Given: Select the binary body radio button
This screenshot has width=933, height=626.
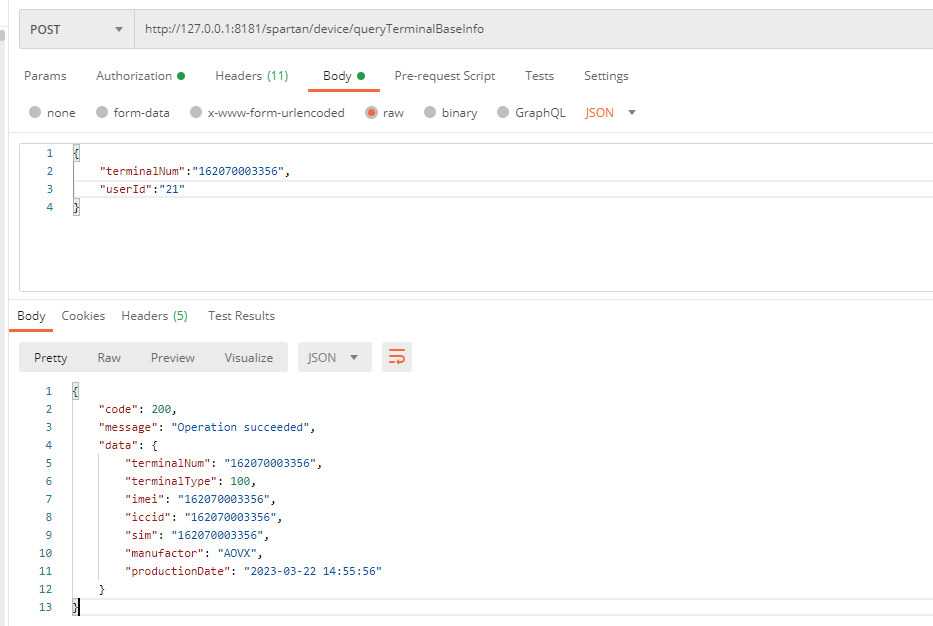Looking at the screenshot, I should (x=430, y=113).
